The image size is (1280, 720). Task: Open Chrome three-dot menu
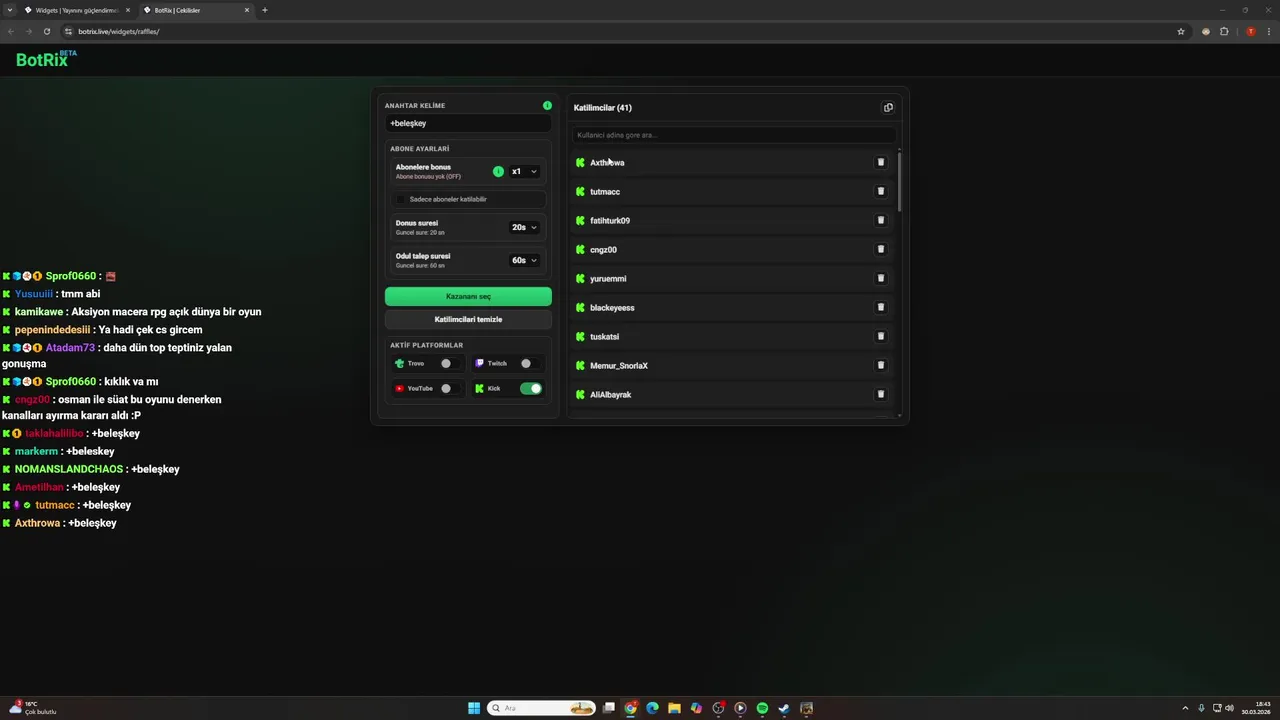[x=1267, y=31]
